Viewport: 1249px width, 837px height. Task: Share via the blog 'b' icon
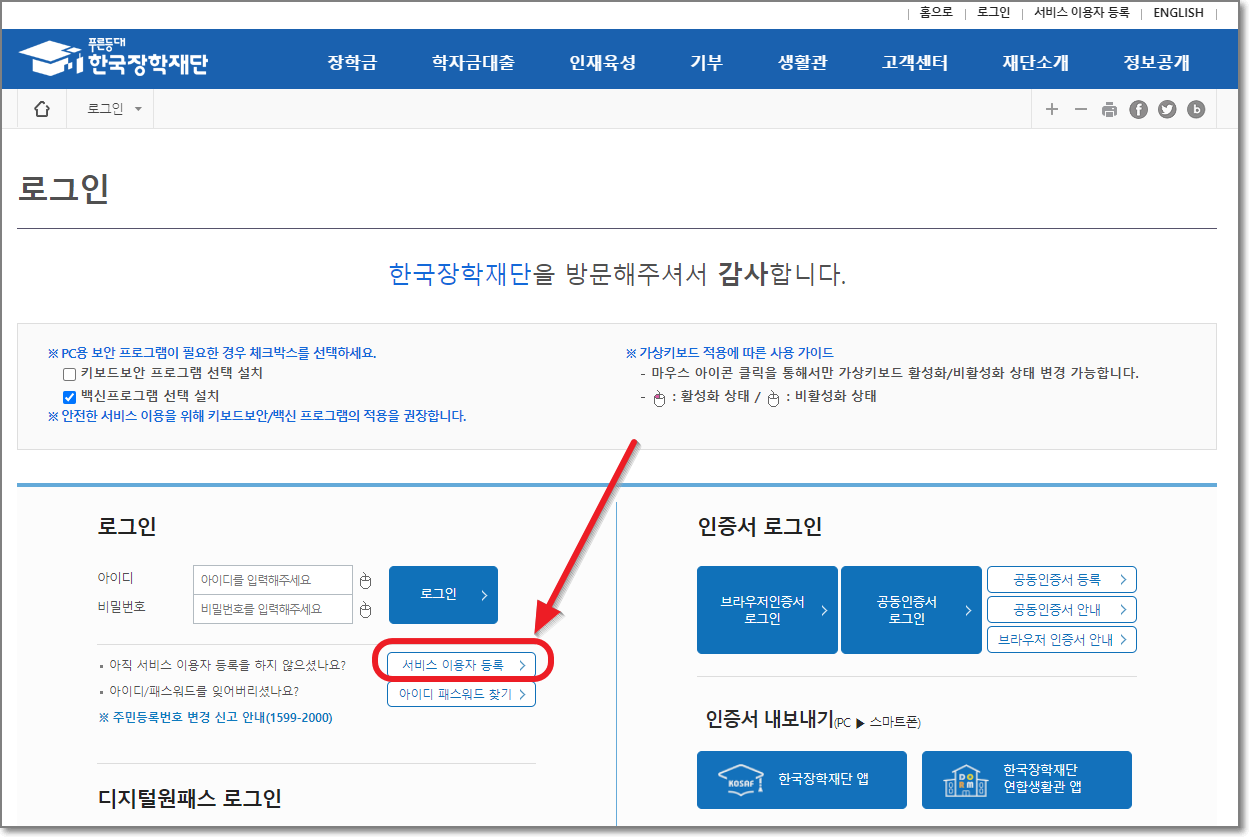pos(1196,110)
